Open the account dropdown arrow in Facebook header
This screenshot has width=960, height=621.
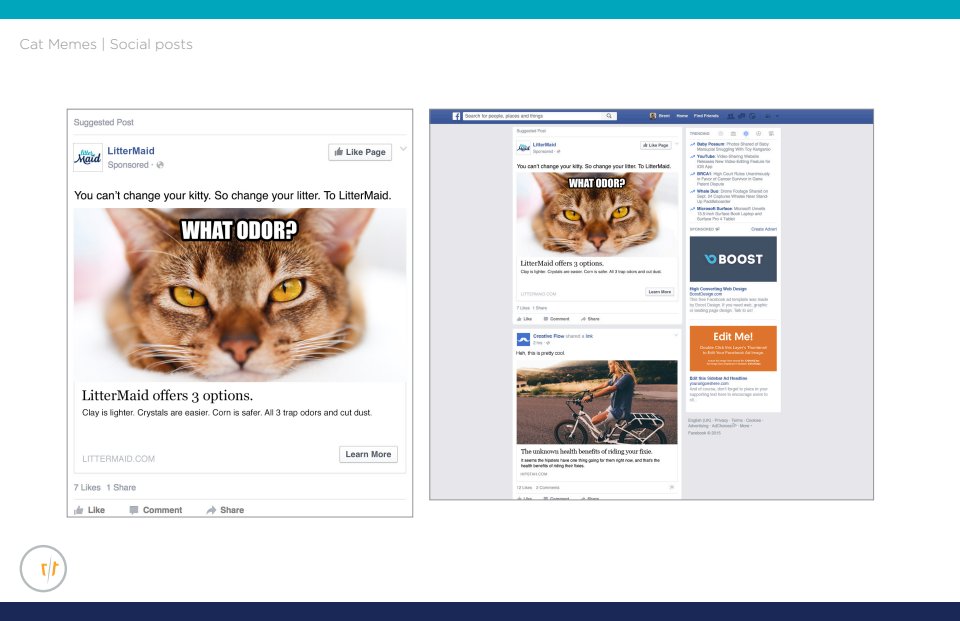point(777,116)
